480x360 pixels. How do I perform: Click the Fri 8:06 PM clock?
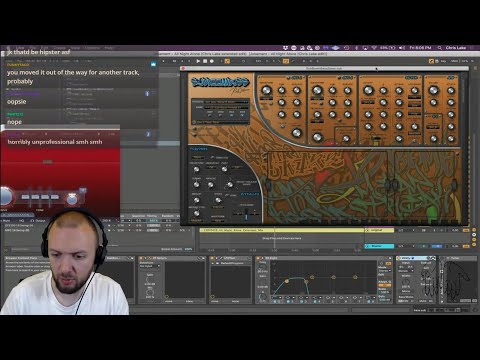tap(420, 48)
